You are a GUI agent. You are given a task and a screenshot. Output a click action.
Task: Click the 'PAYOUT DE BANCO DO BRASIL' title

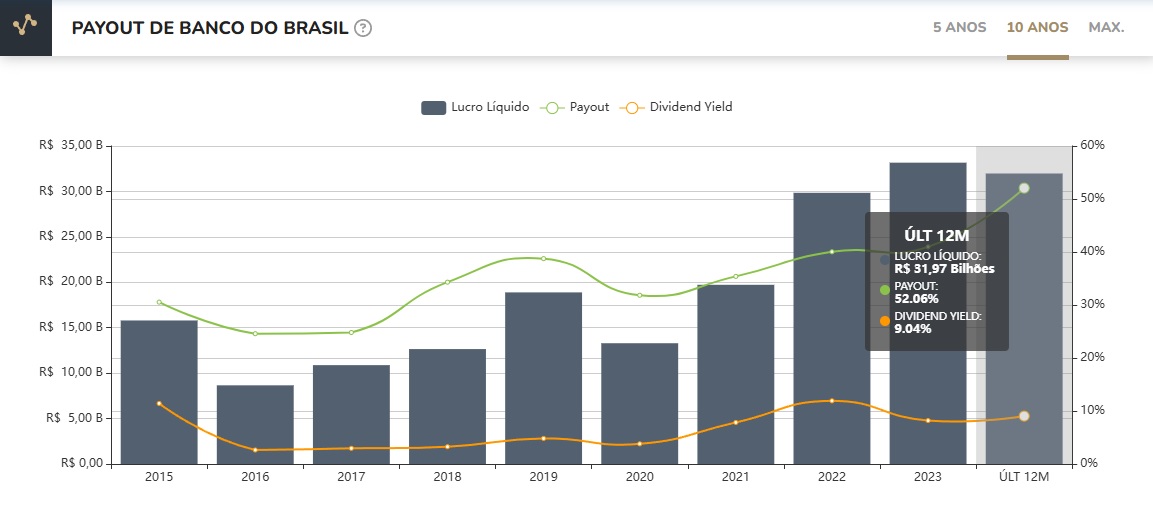(x=210, y=29)
